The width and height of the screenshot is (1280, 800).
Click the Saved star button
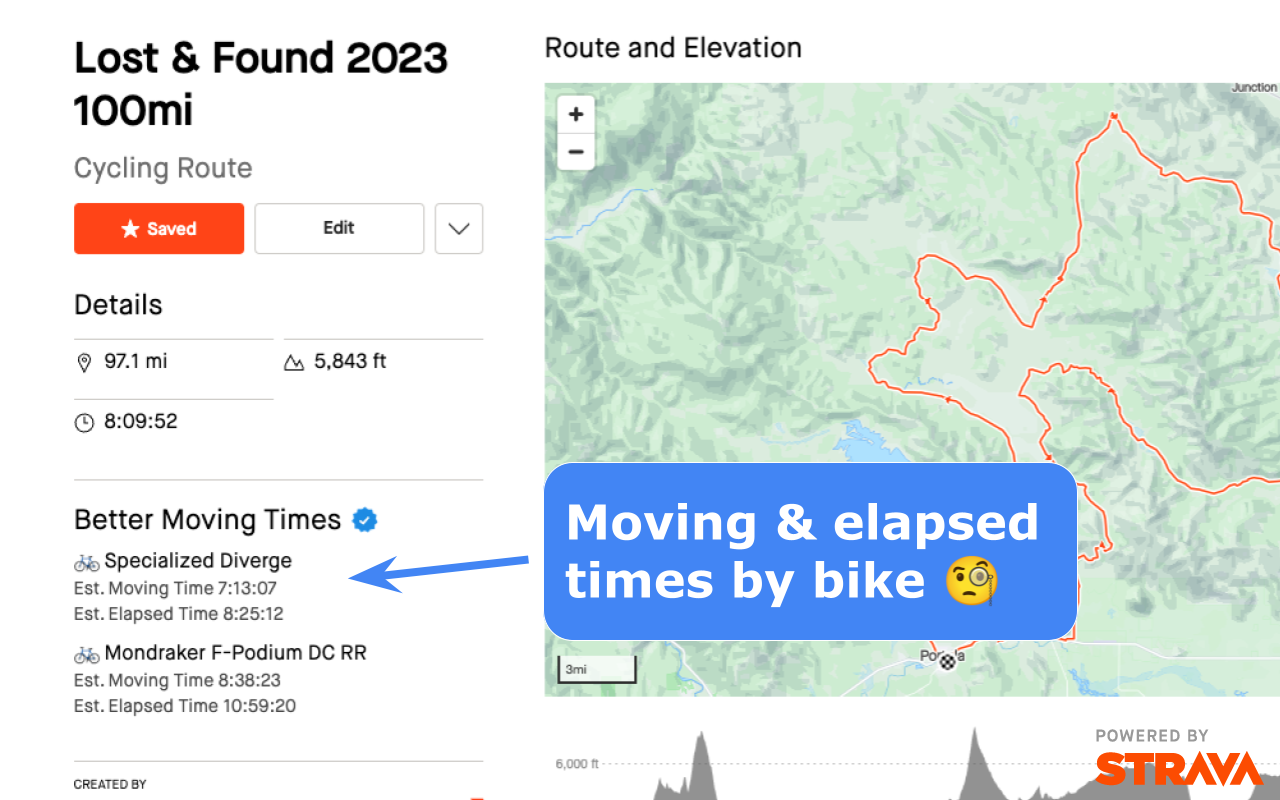point(159,229)
